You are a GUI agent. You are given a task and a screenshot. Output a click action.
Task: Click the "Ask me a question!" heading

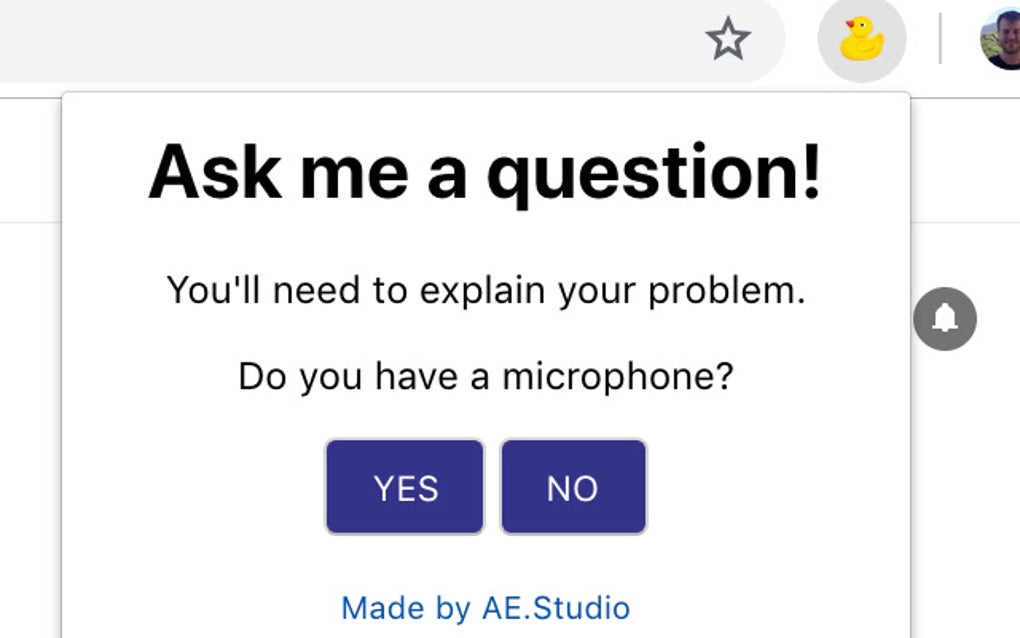point(485,172)
